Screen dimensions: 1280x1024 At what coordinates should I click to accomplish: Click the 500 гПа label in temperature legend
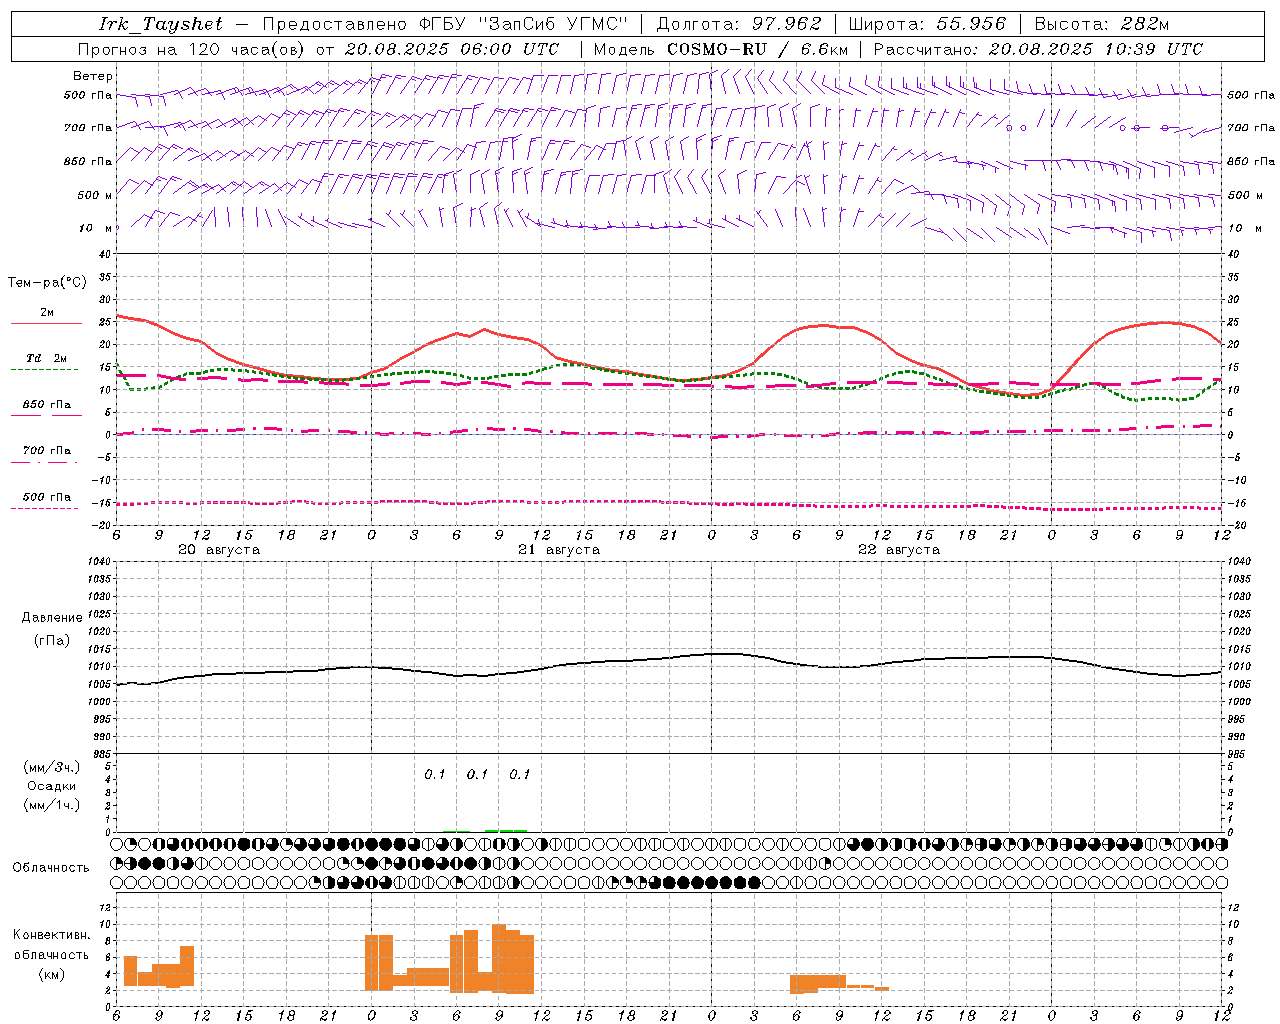coord(47,497)
